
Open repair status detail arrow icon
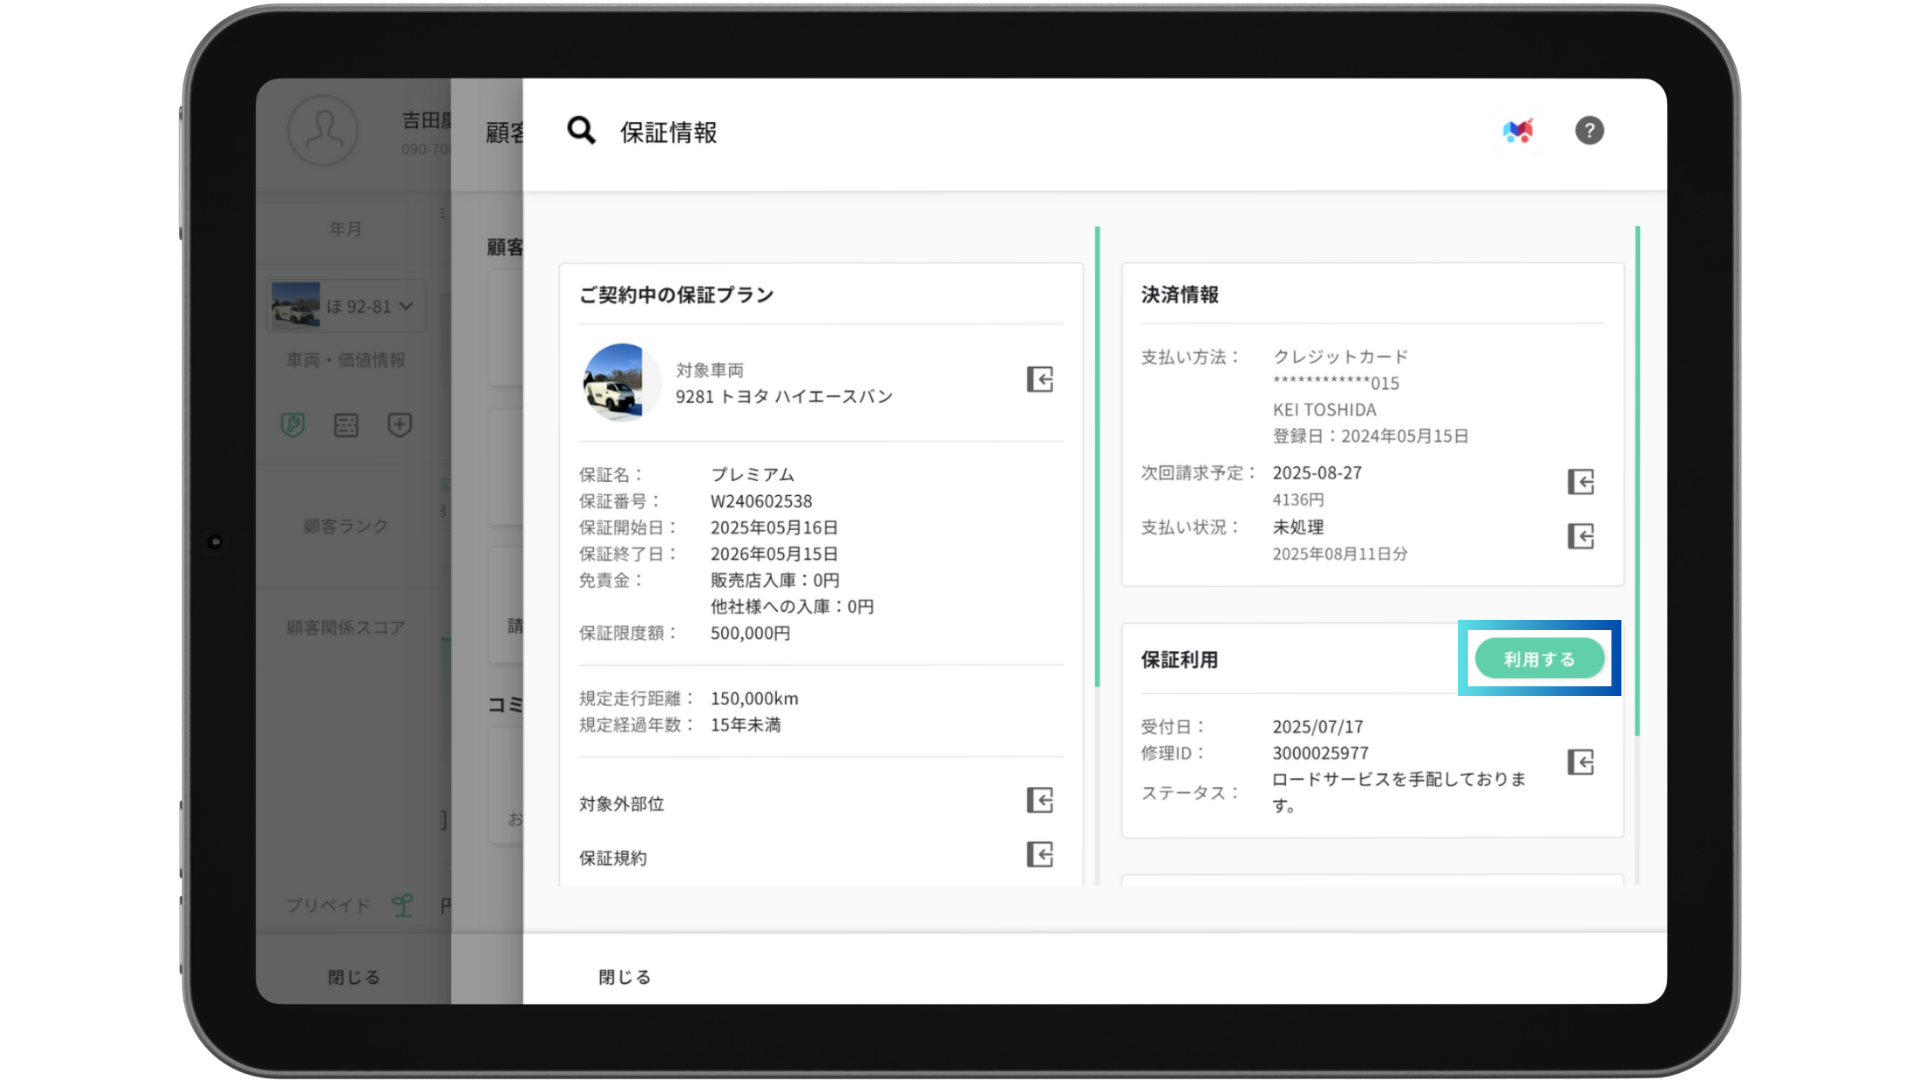pos(1580,763)
